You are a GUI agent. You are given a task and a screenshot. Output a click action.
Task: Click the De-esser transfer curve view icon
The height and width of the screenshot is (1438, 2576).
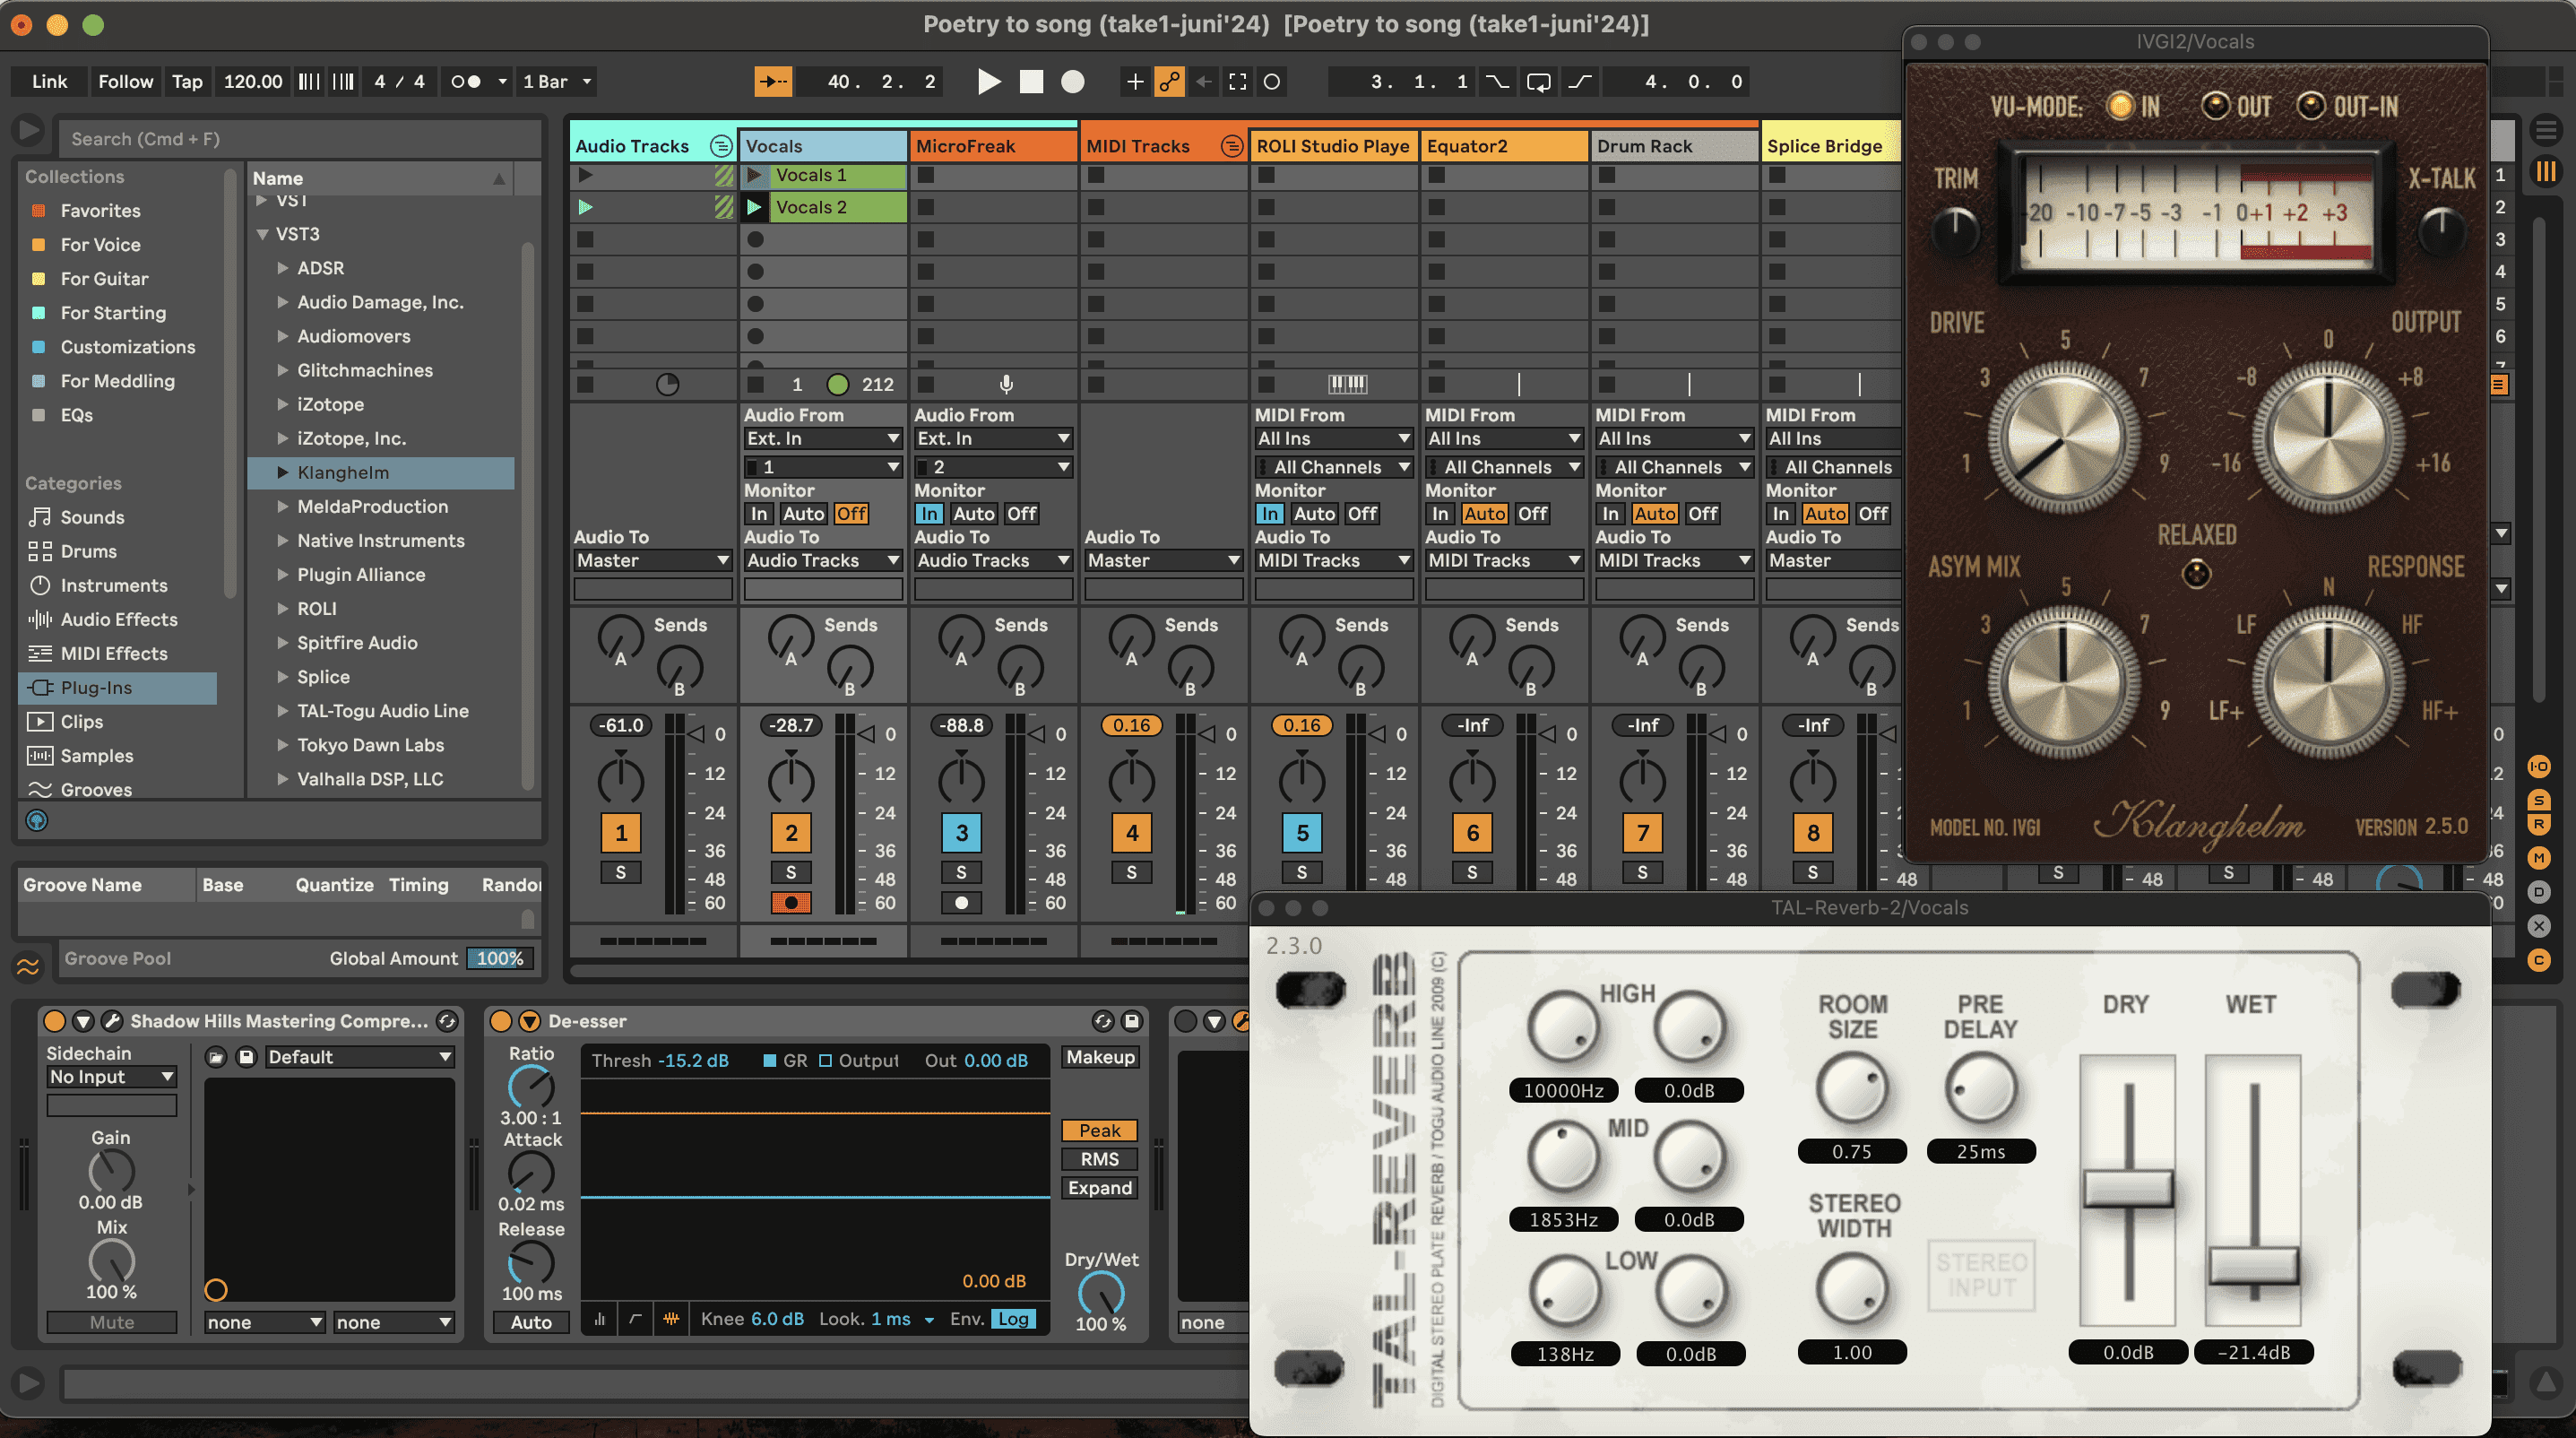(x=635, y=1319)
